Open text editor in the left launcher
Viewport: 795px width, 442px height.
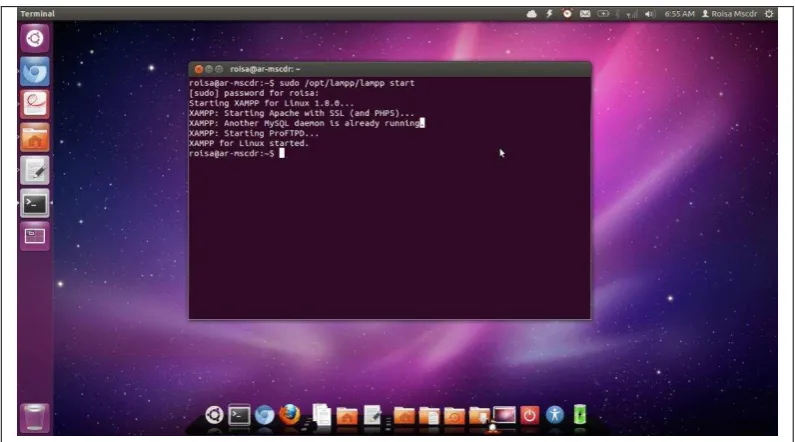pos(34,171)
